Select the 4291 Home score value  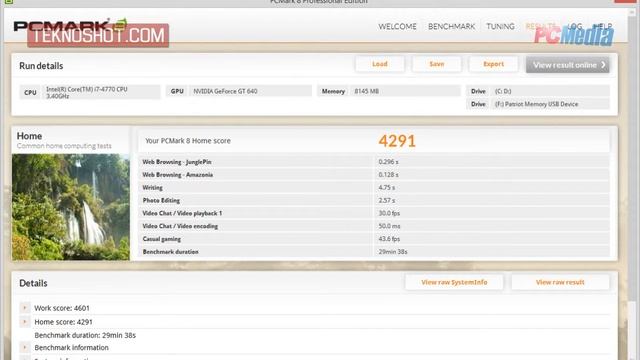(x=397, y=141)
